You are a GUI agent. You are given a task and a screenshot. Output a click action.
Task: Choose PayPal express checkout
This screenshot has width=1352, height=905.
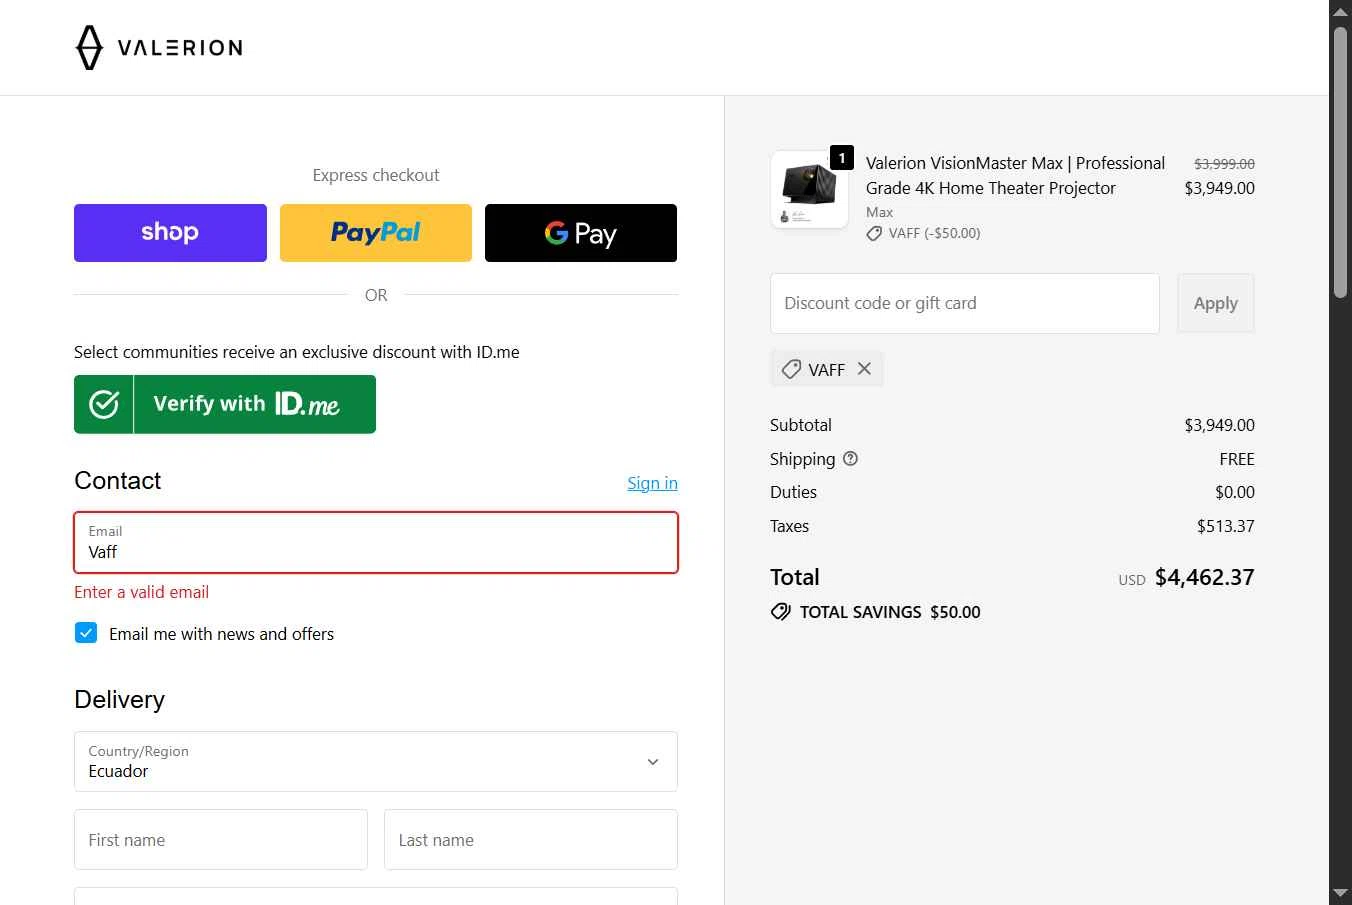376,233
